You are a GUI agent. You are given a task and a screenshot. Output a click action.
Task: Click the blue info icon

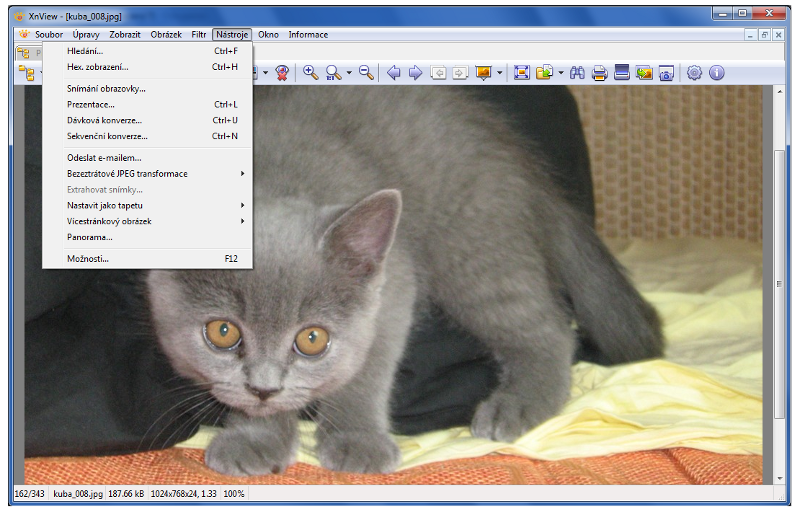pyautogui.click(x=716, y=72)
